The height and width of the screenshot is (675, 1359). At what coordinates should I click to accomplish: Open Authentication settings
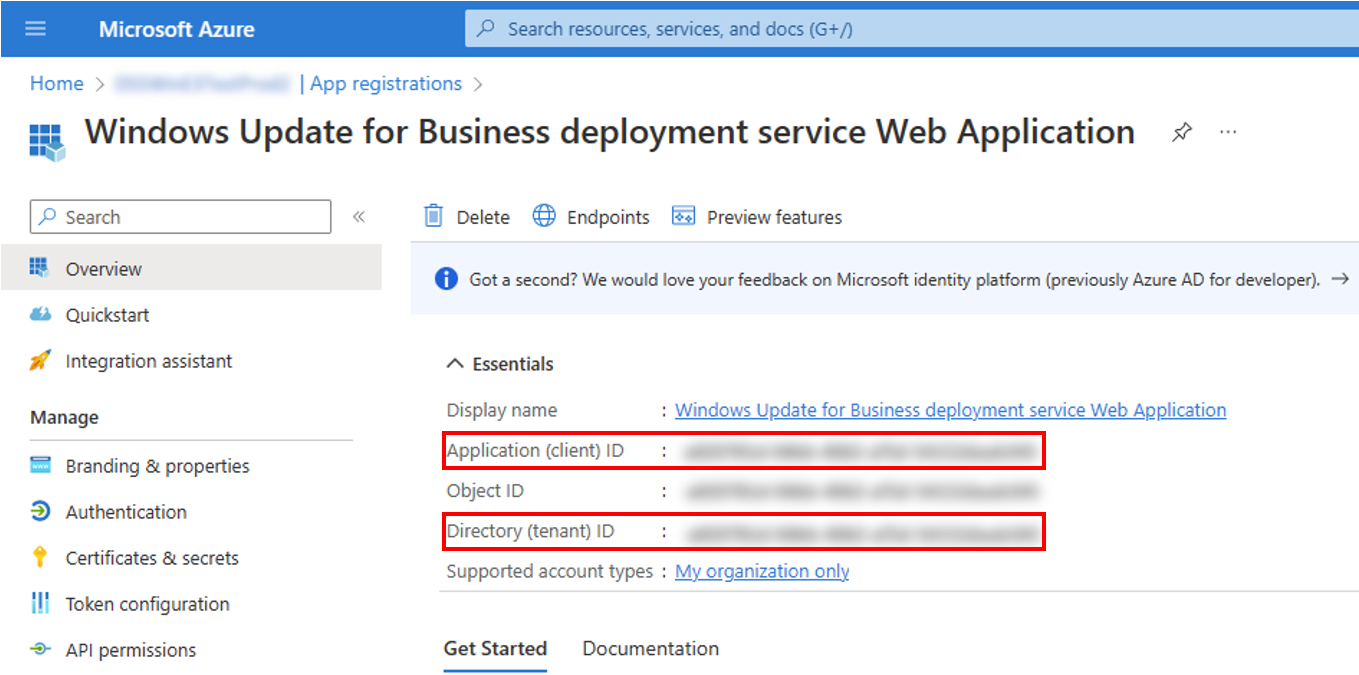click(126, 512)
